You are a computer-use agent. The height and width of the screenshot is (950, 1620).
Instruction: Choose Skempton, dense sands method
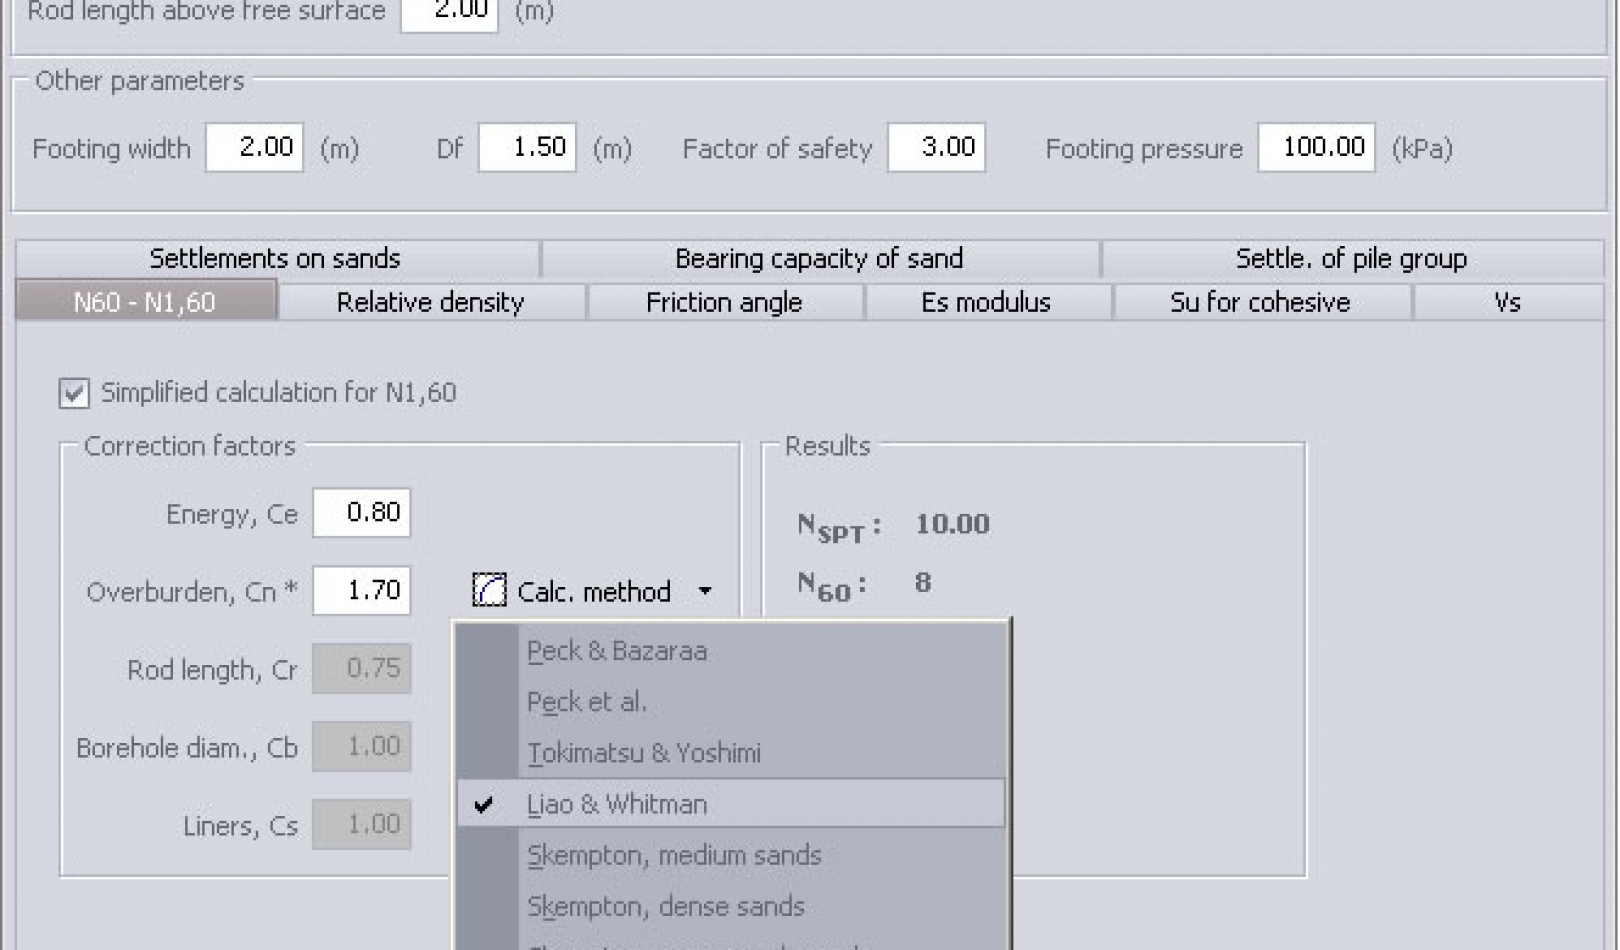tap(665, 906)
